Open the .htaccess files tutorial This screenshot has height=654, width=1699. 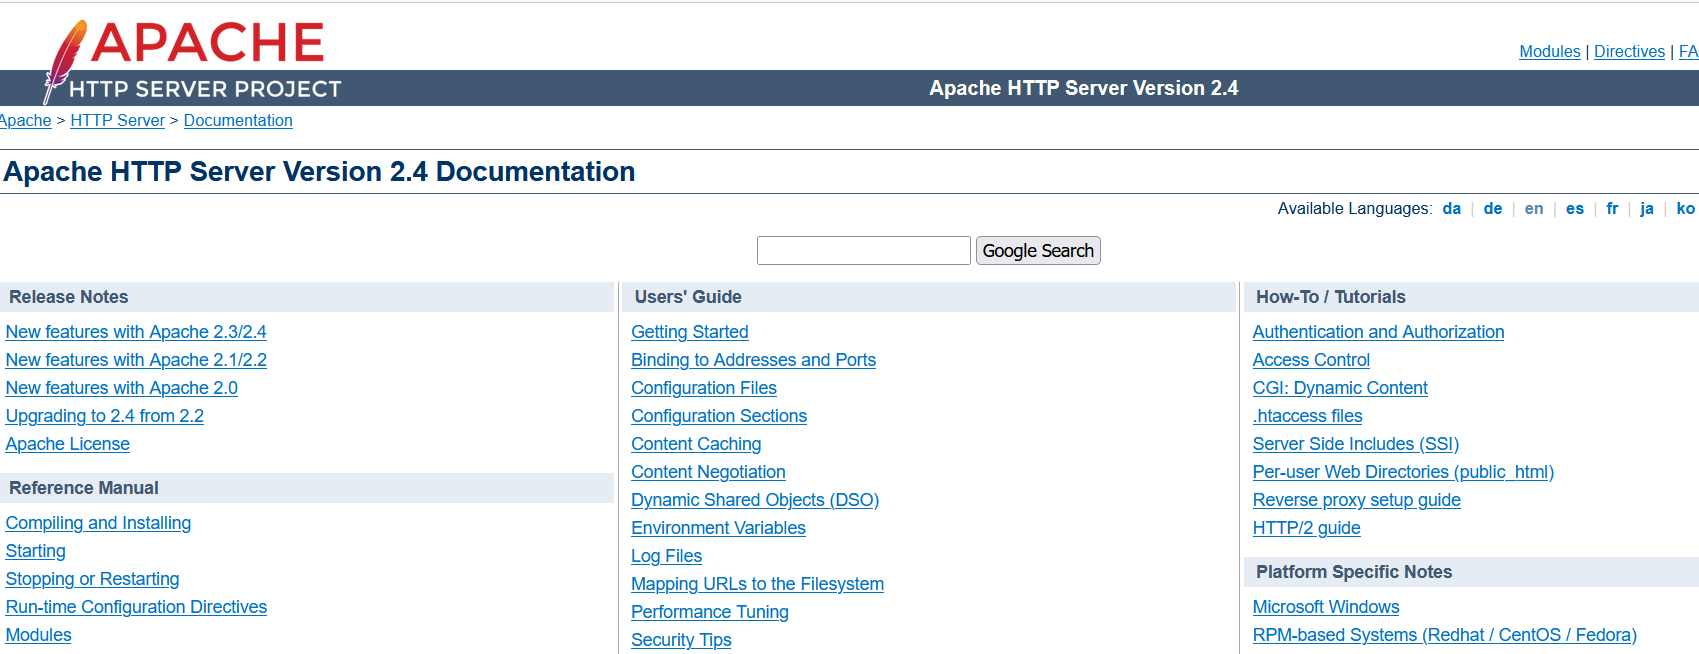pos(1307,416)
